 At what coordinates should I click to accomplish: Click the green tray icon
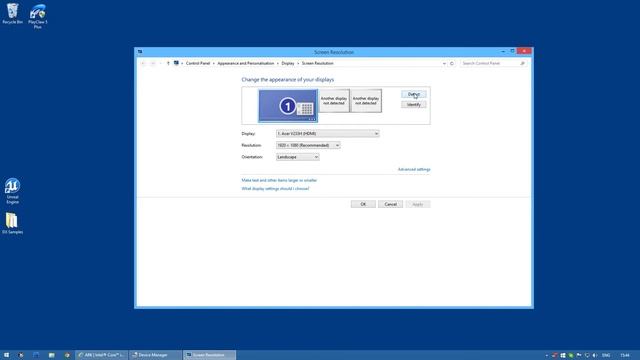571,356
